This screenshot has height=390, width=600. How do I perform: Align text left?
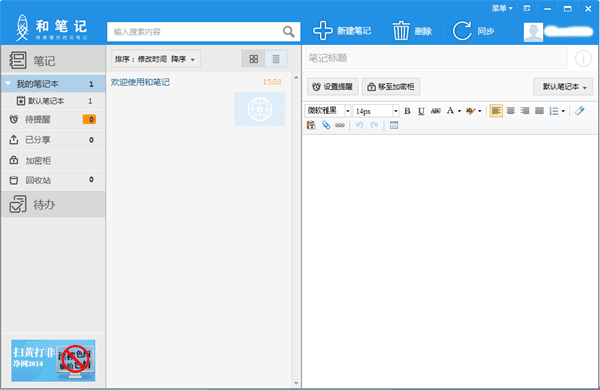pyautogui.click(x=496, y=111)
